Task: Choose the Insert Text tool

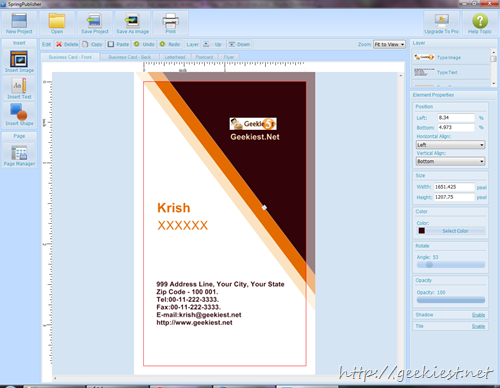Action: click(x=19, y=88)
